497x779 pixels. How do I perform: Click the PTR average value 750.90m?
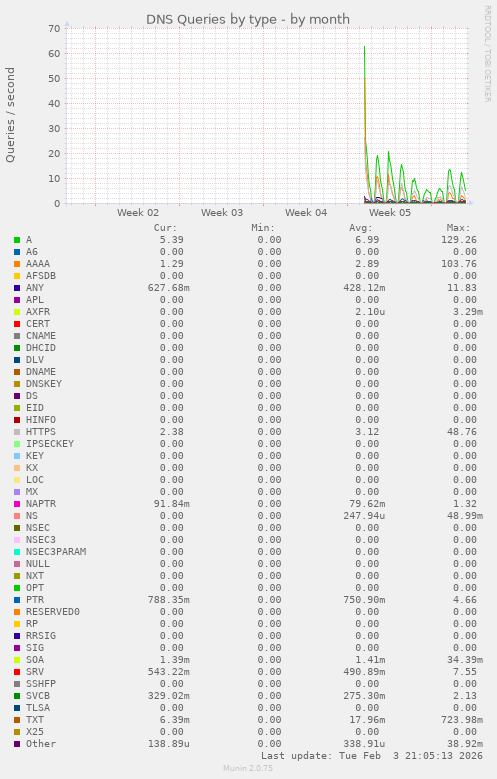point(364,600)
